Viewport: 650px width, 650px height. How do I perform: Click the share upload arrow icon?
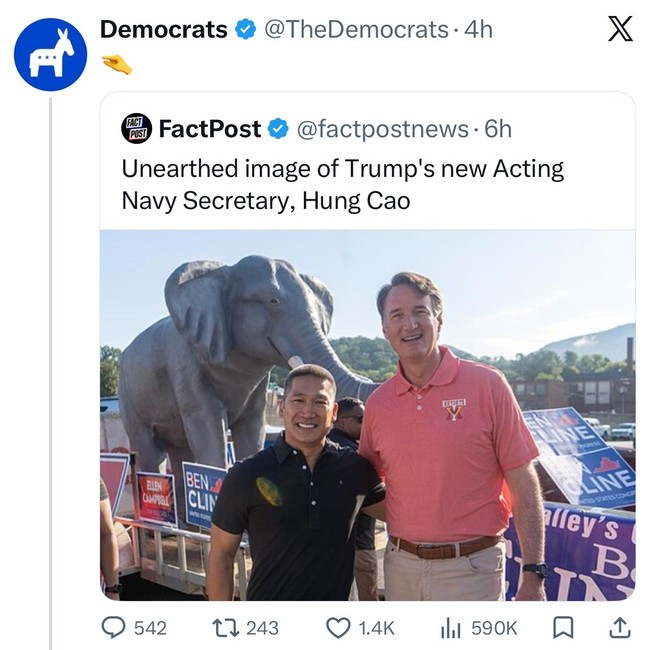pos(620,627)
